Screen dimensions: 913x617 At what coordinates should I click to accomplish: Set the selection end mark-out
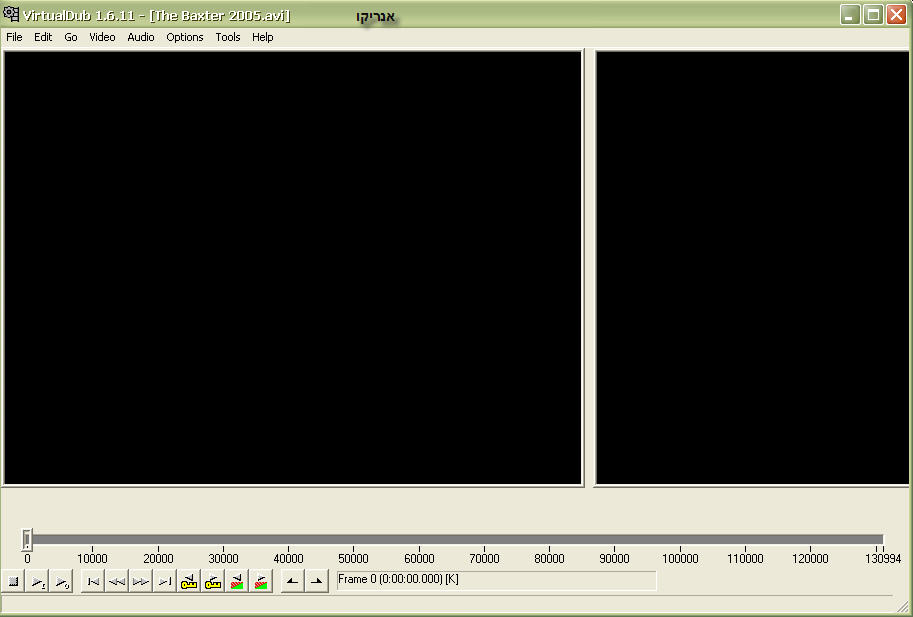(x=316, y=581)
